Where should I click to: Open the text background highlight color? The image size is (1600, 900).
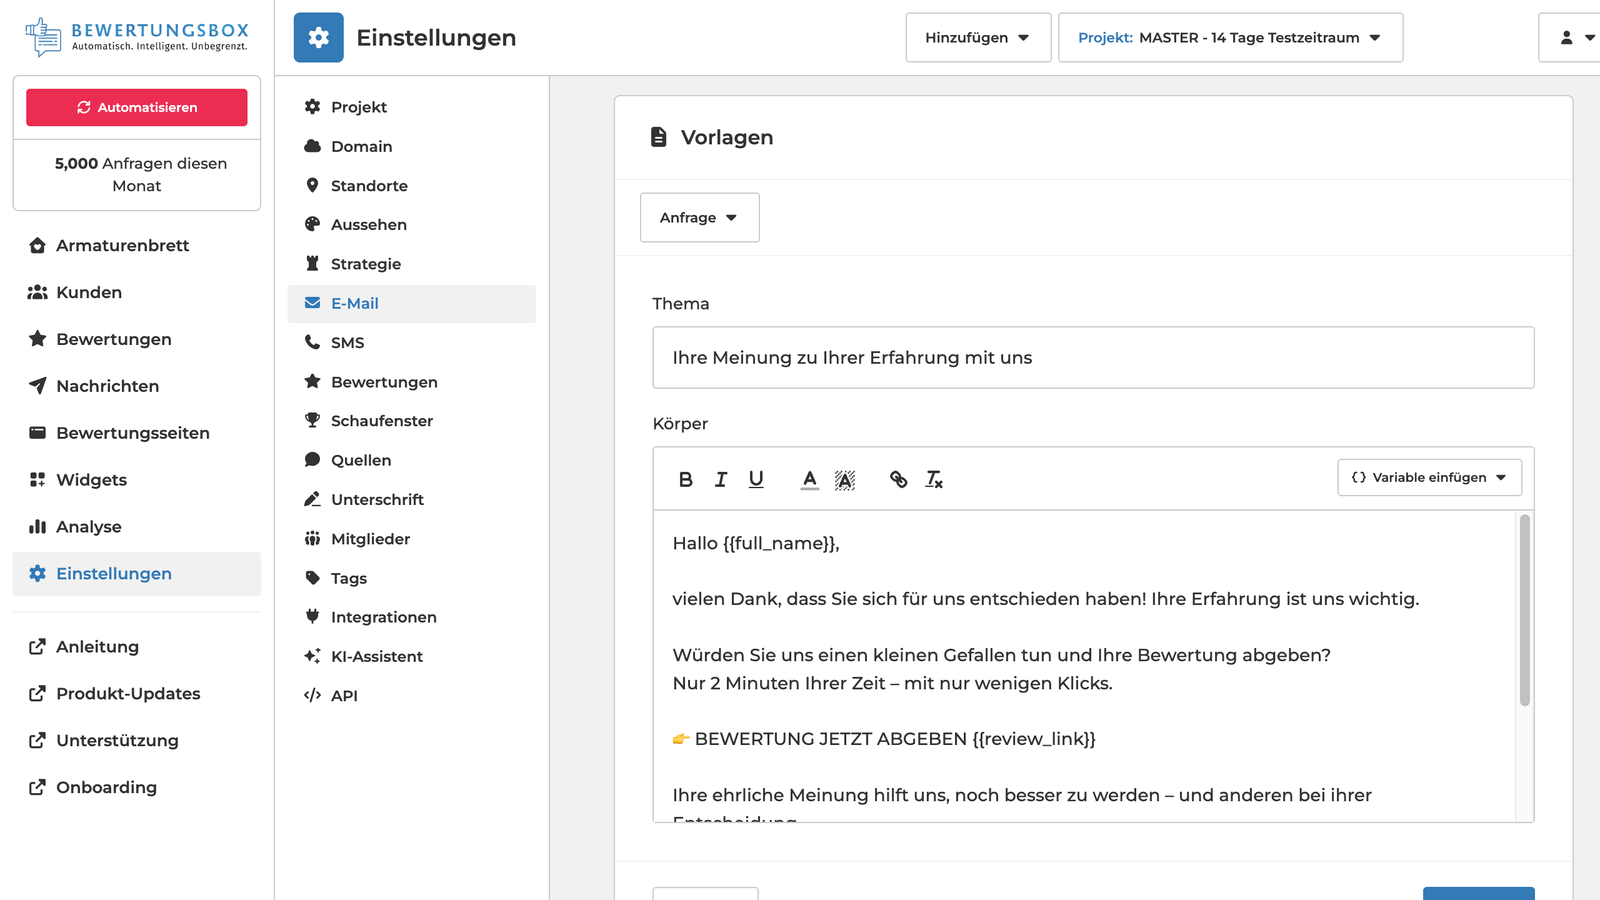[x=845, y=480]
